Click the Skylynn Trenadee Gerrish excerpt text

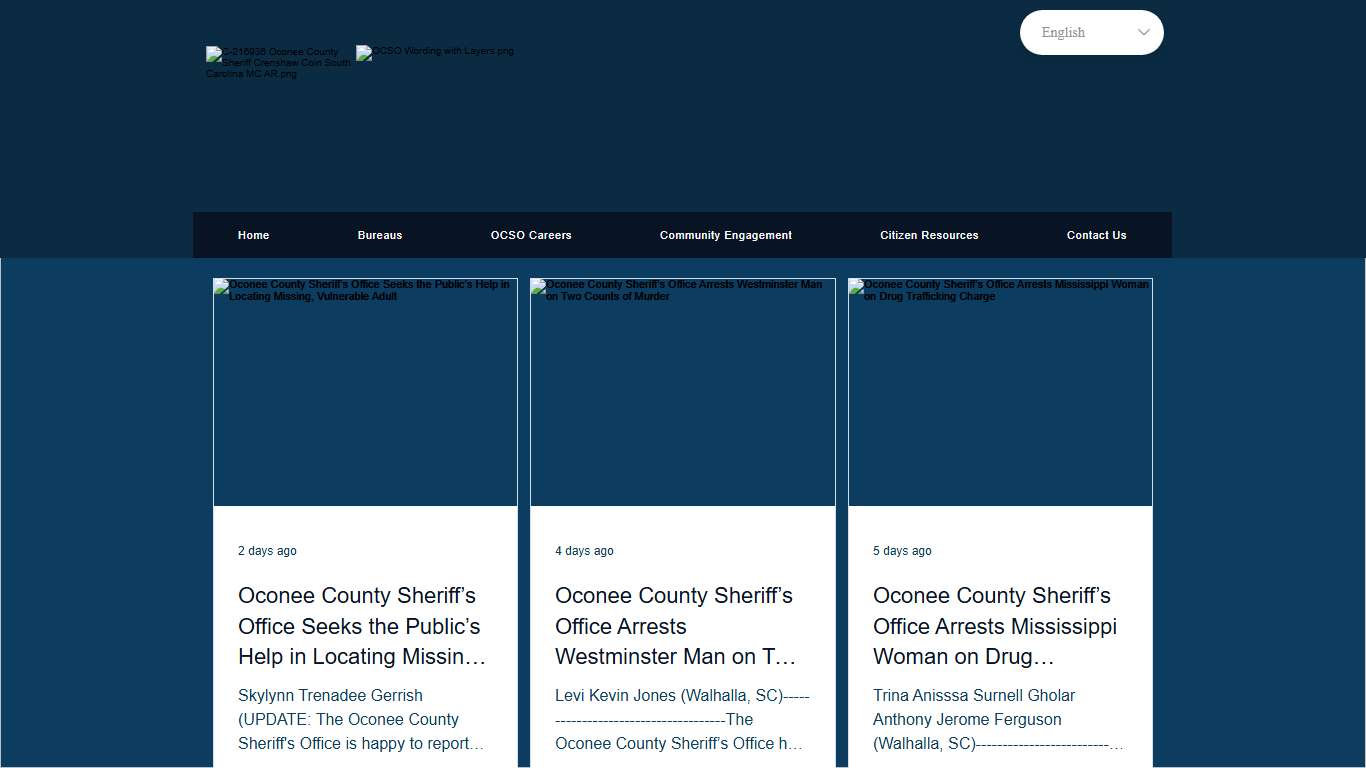[362, 719]
